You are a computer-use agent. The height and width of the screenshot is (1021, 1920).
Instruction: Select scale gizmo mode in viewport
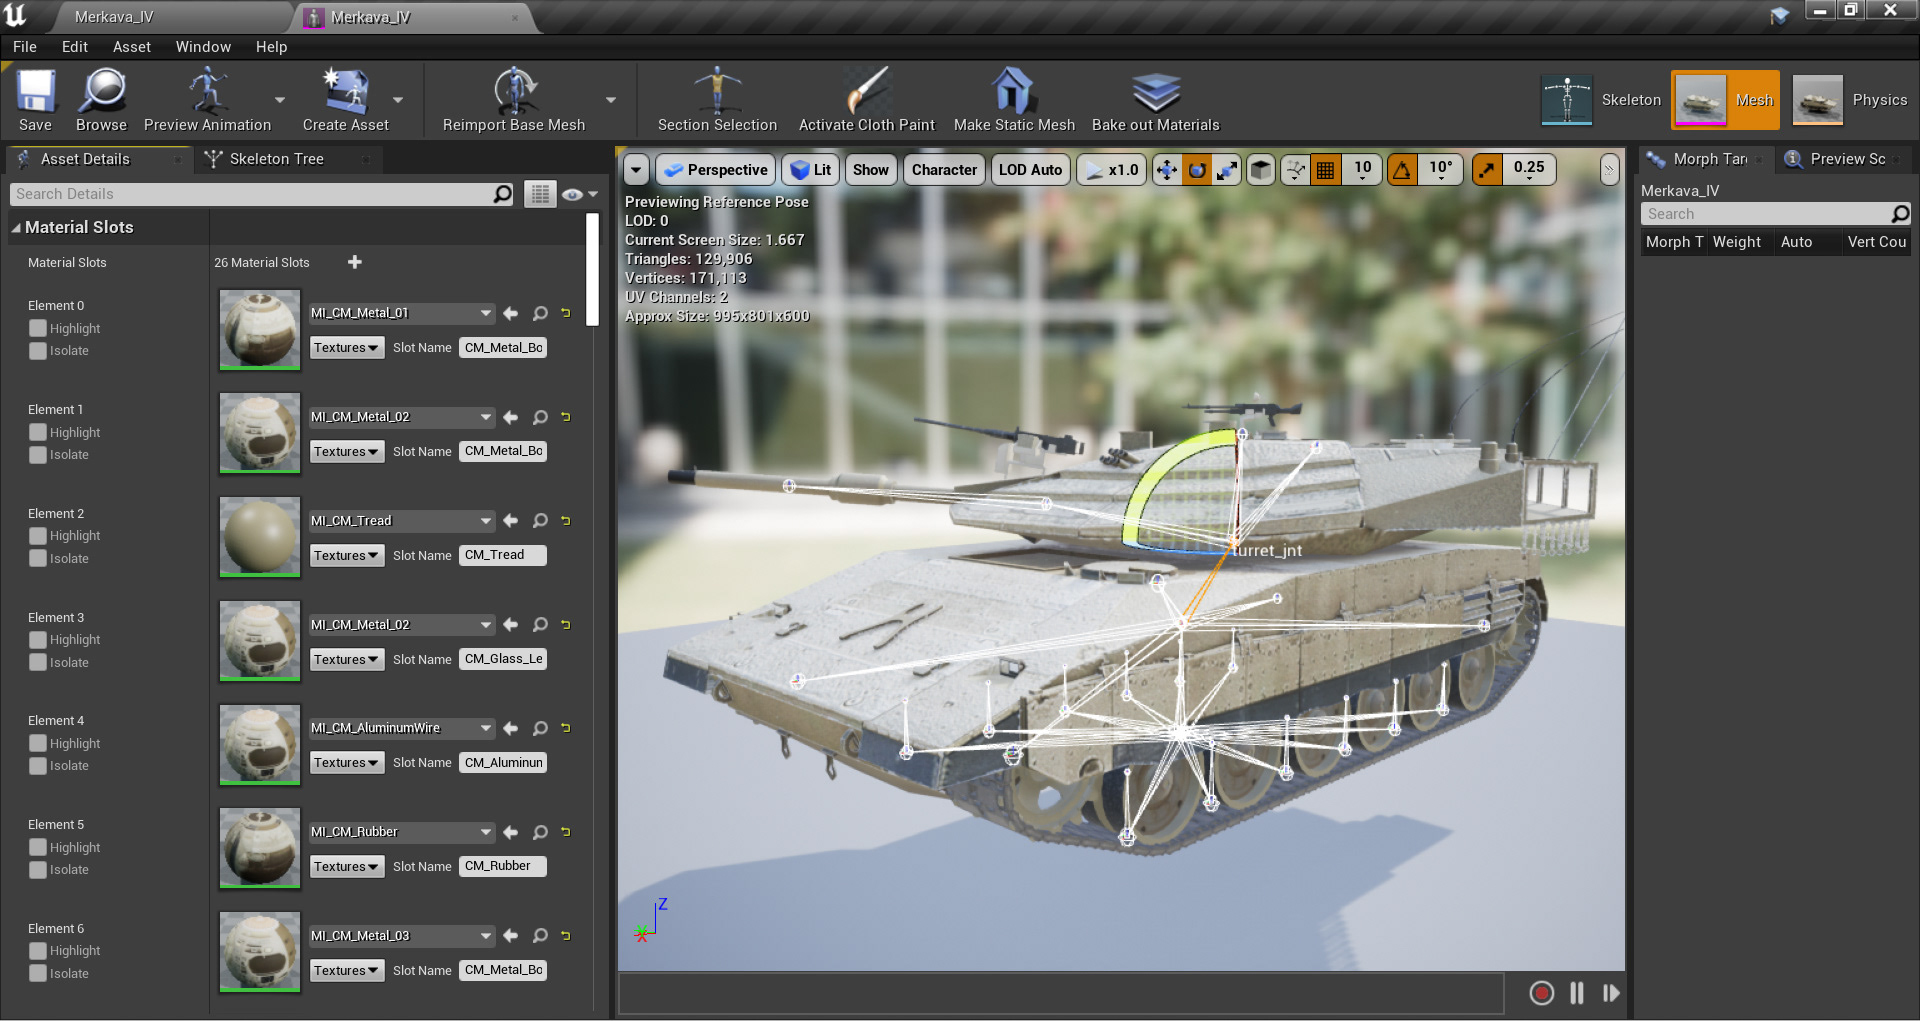point(1227,170)
